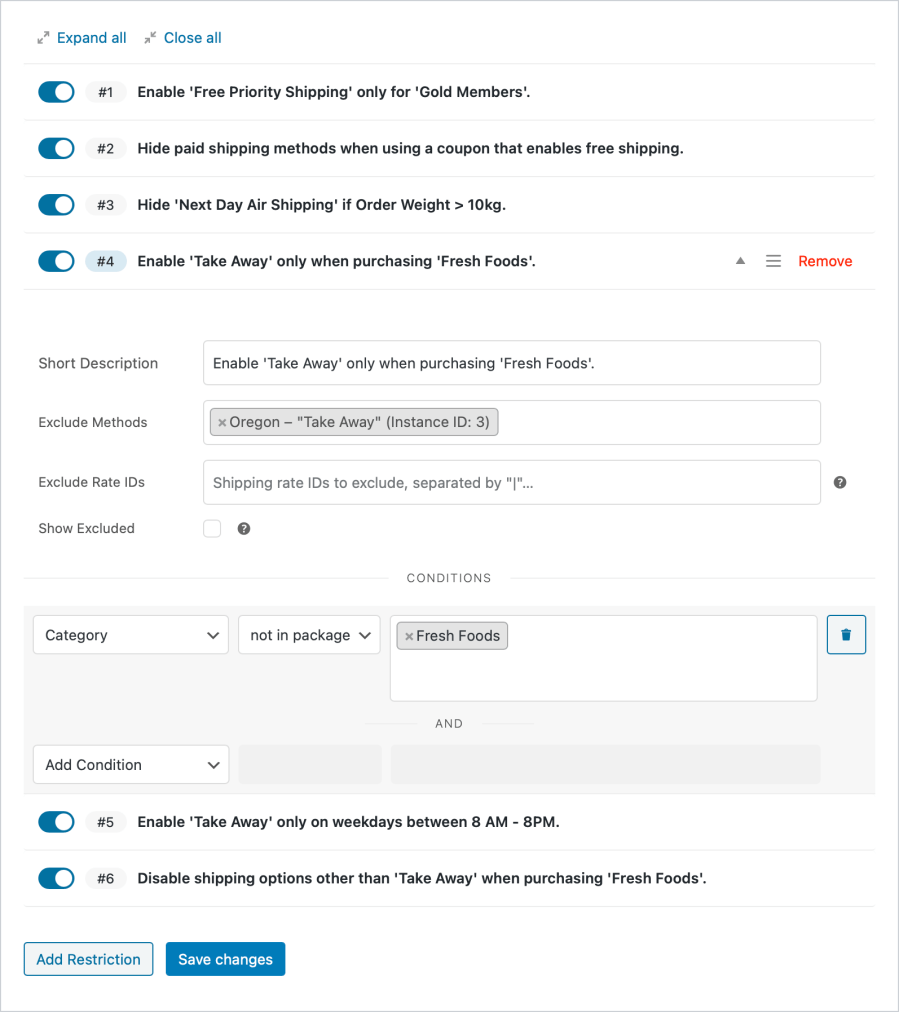This screenshot has height=1012, width=899.
Task: Click inside the Short Description field
Action: point(511,362)
